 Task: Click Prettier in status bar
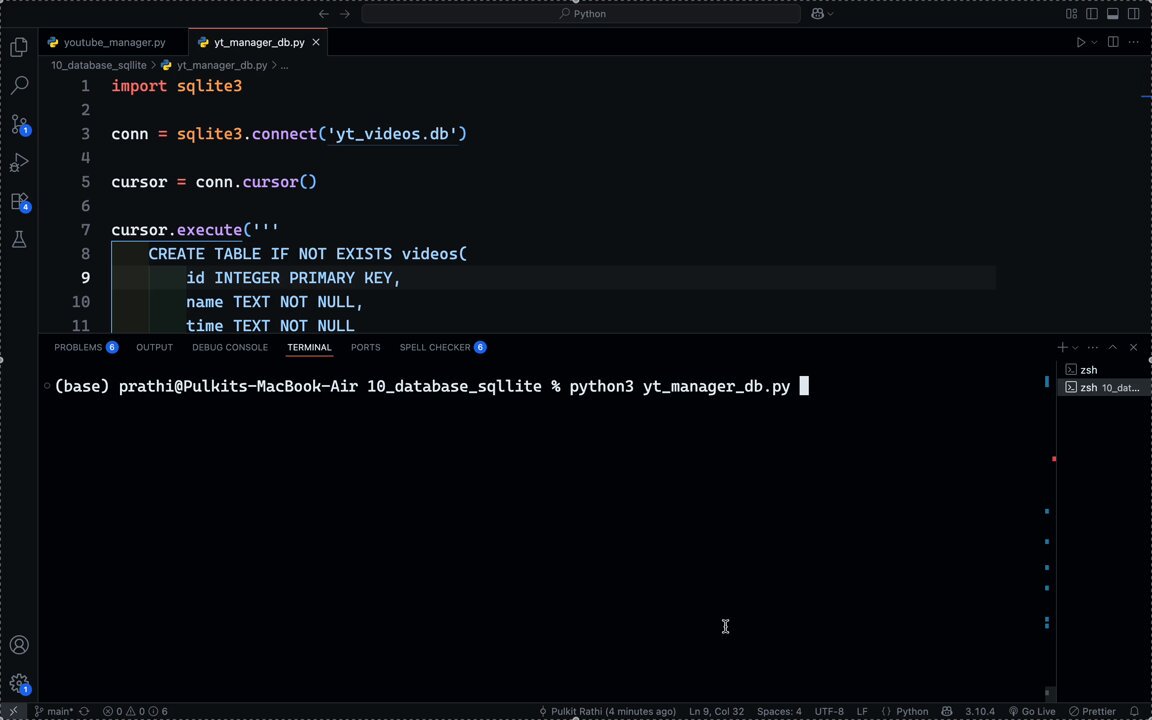pos(1092,711)
